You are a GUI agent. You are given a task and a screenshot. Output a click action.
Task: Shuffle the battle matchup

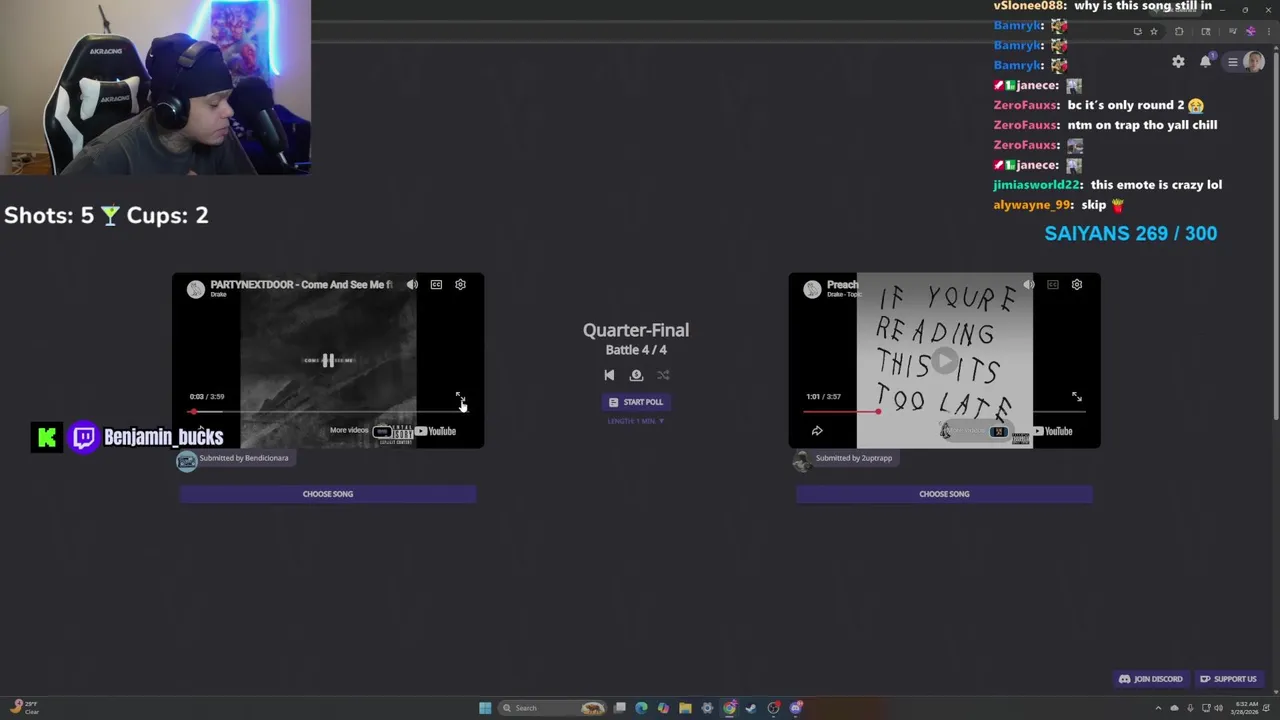tap(663, 375)
